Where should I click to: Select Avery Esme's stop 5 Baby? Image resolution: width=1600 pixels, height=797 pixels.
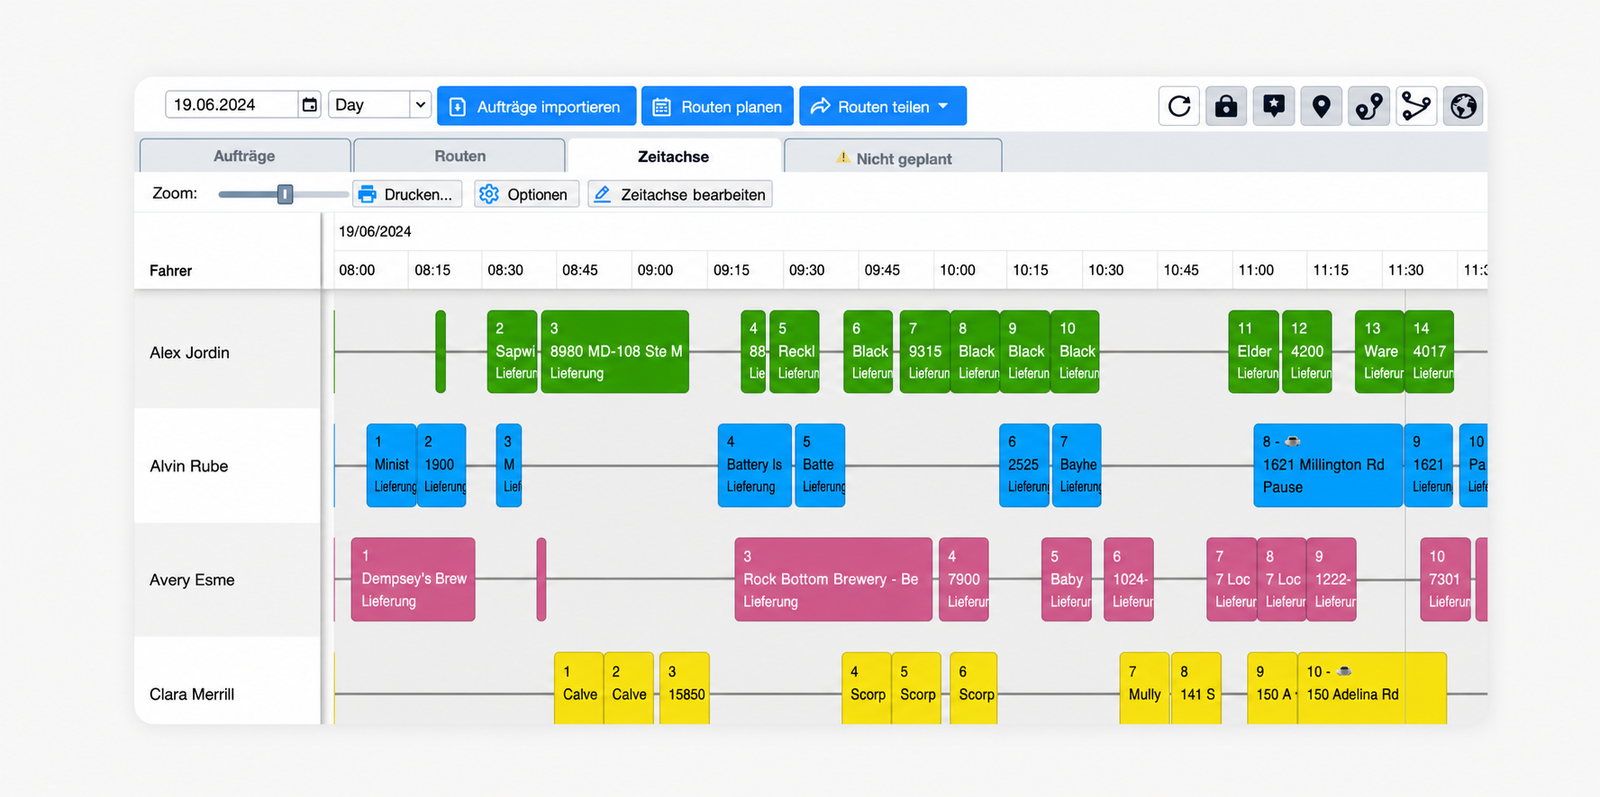point(1067,579)
